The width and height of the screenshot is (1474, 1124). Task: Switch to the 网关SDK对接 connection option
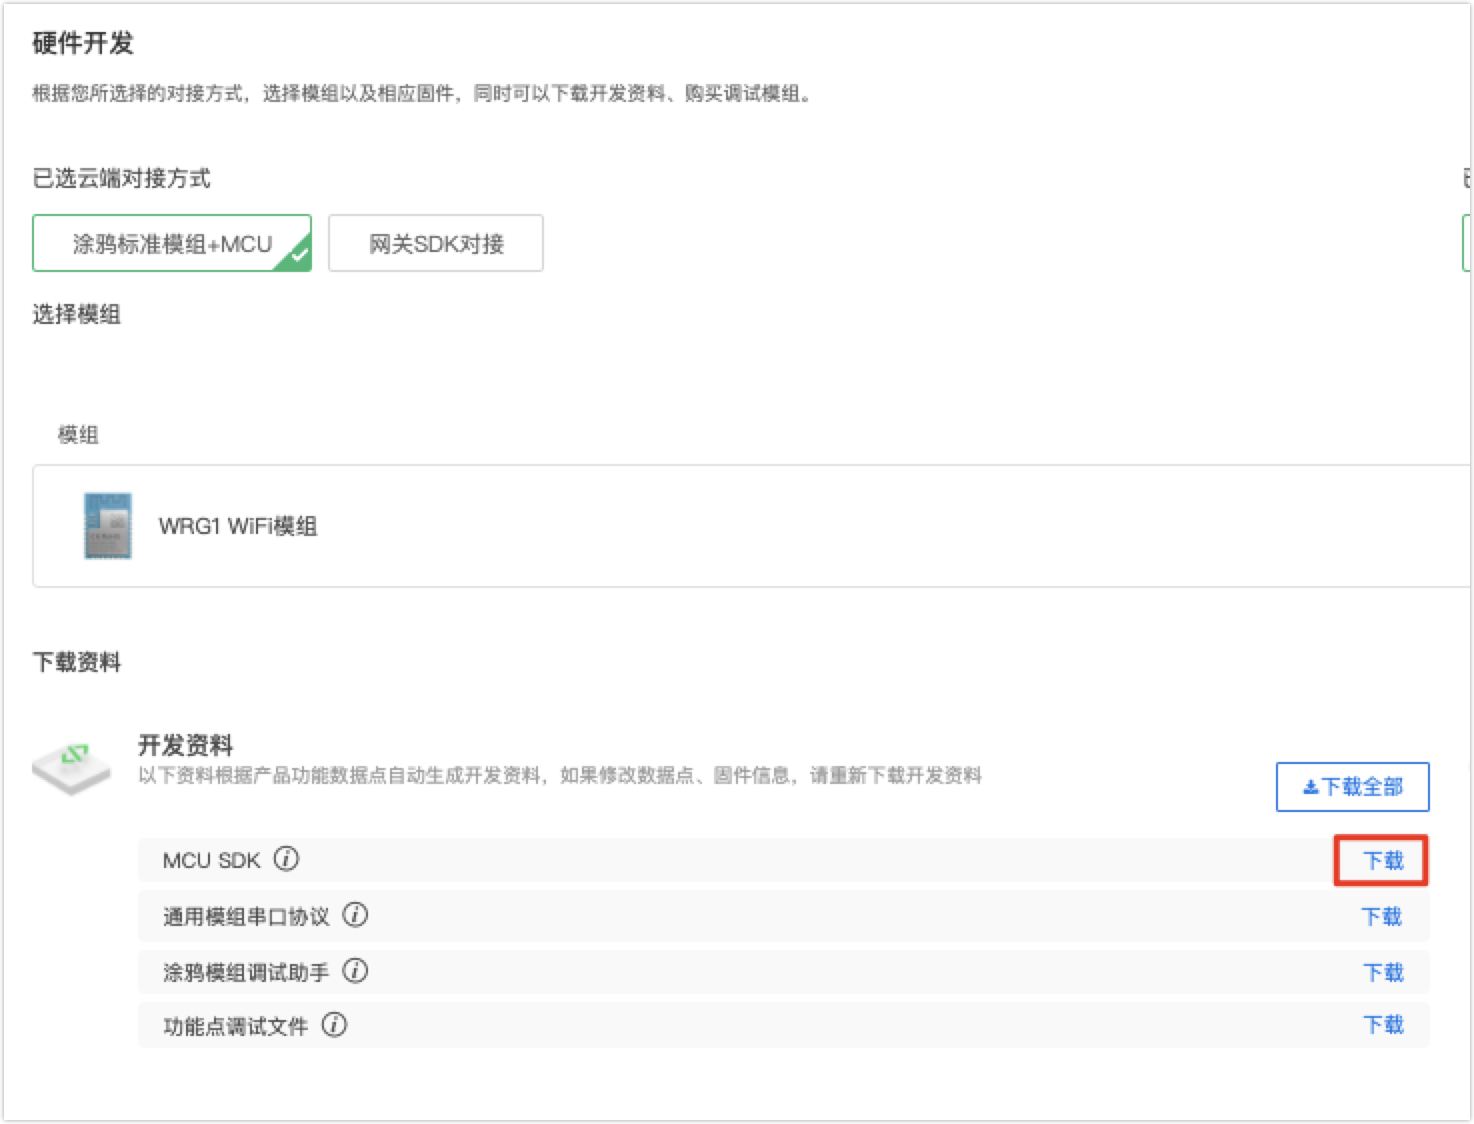437,242
